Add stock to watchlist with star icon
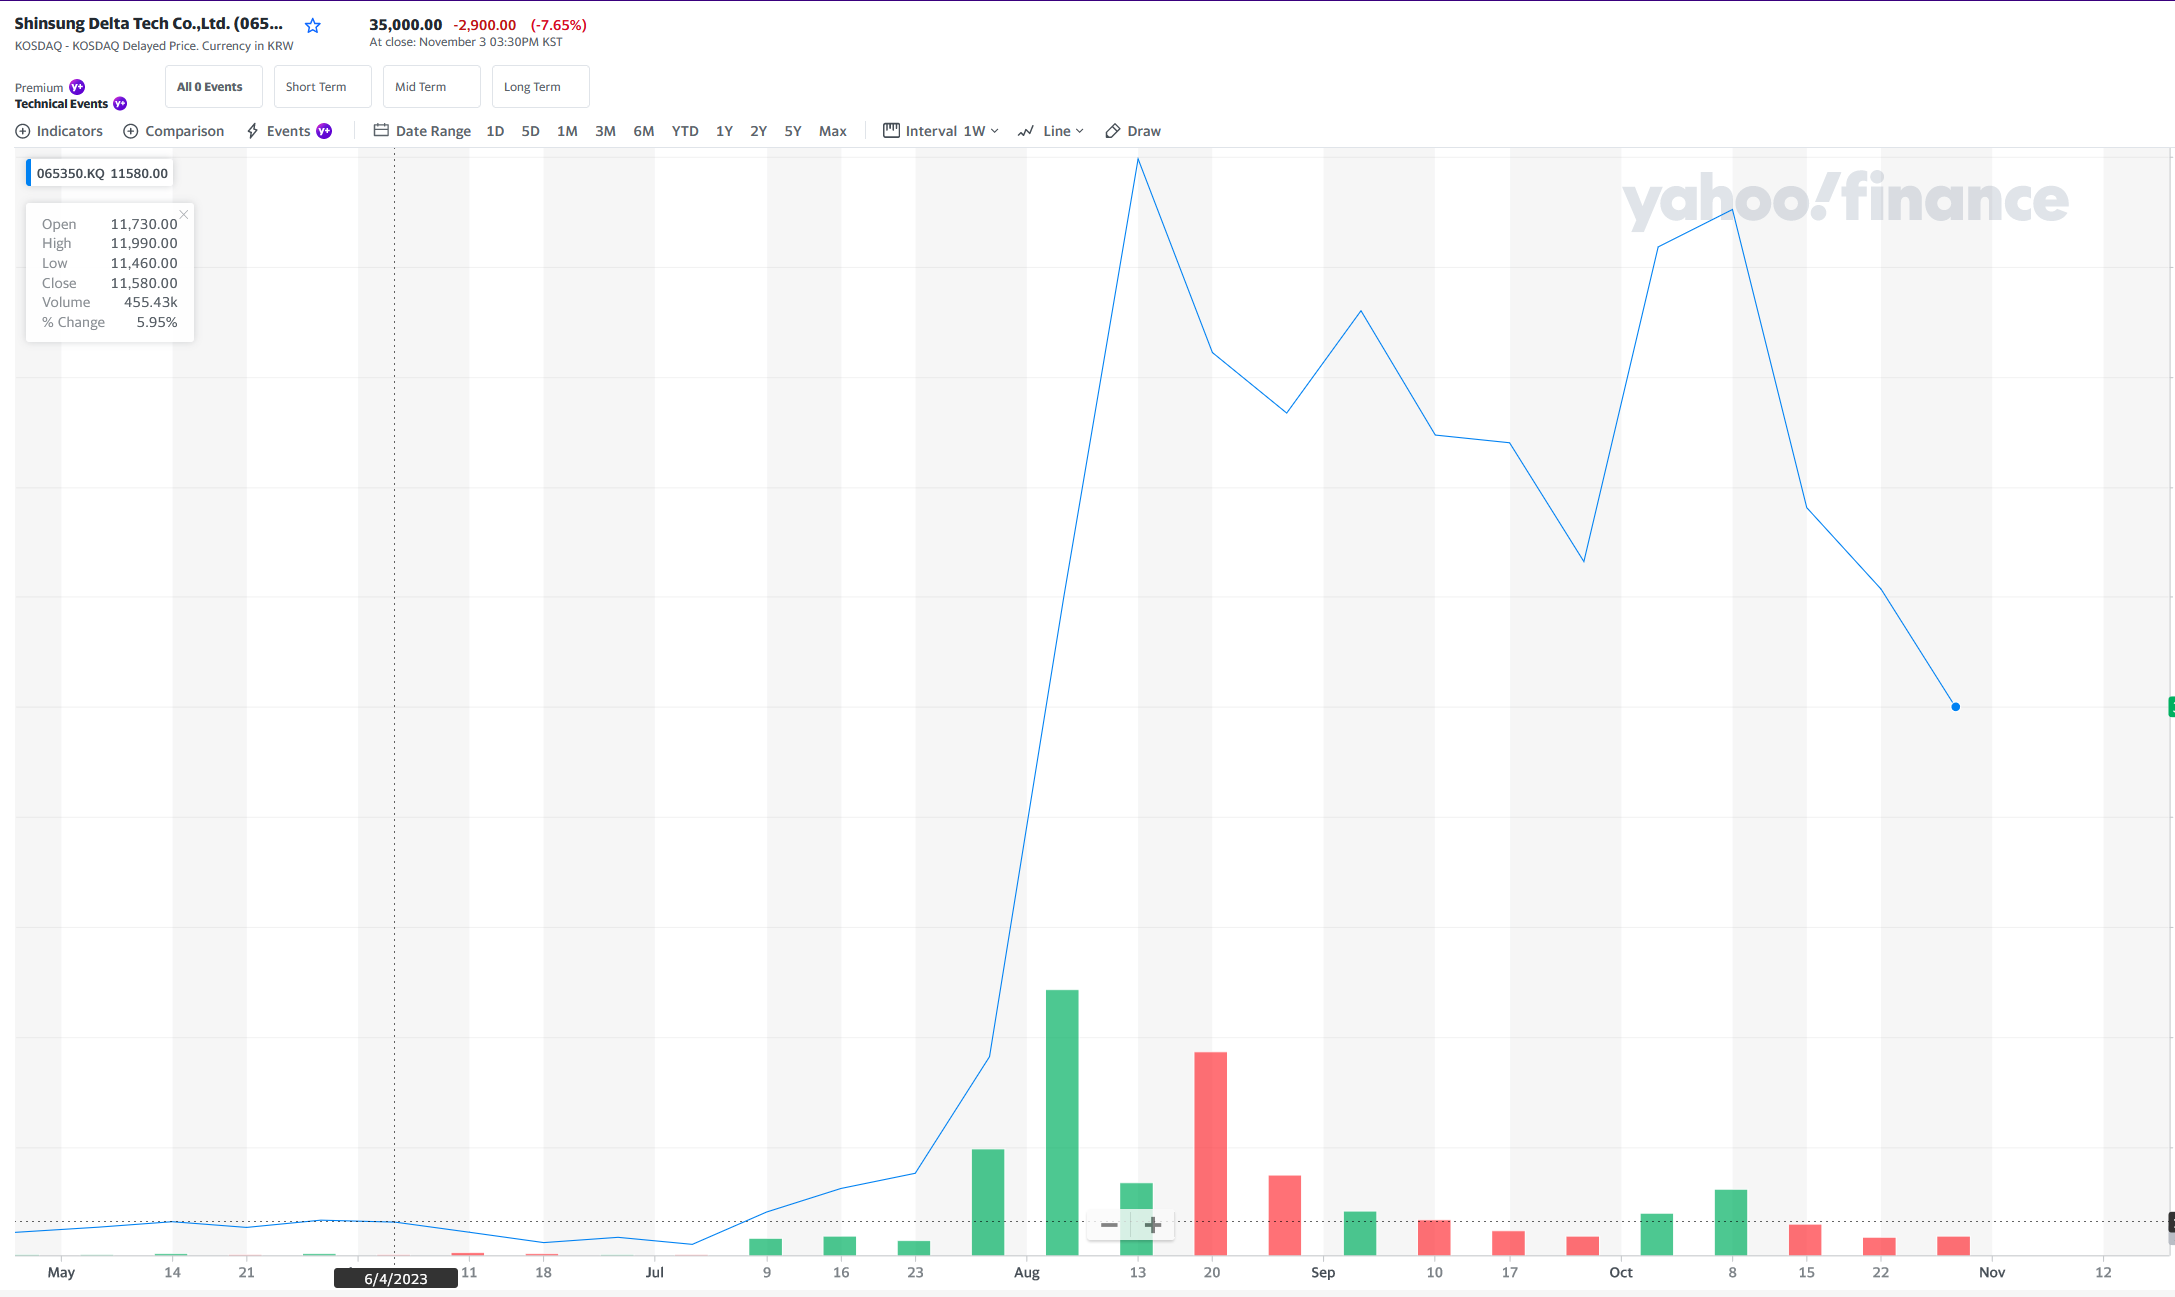This screenshot has height=1297, width=2175. pos(313,26)
